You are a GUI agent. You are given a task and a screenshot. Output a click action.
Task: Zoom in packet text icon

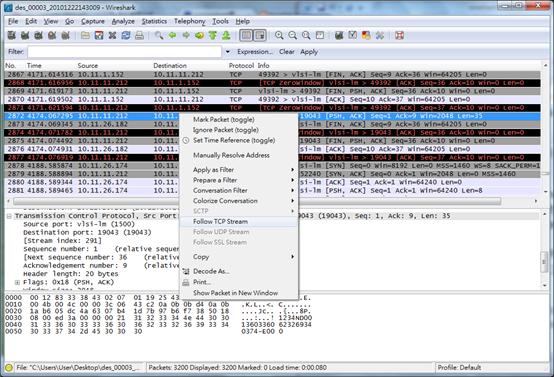(279, 35)
